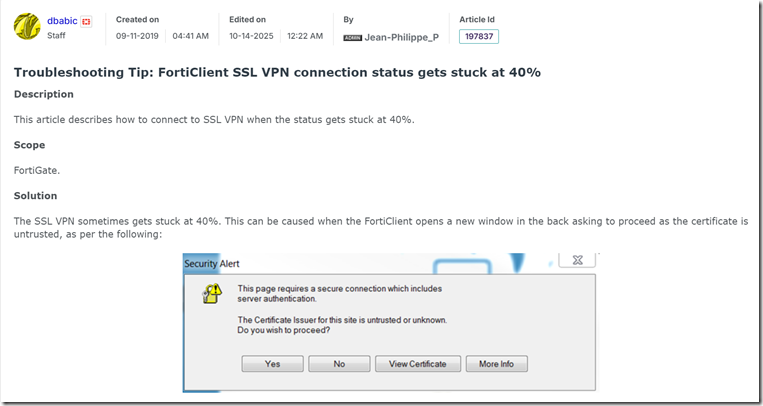Click the dbabic author avatar
This screenshot has height=406, width=763.
point(26,27)
